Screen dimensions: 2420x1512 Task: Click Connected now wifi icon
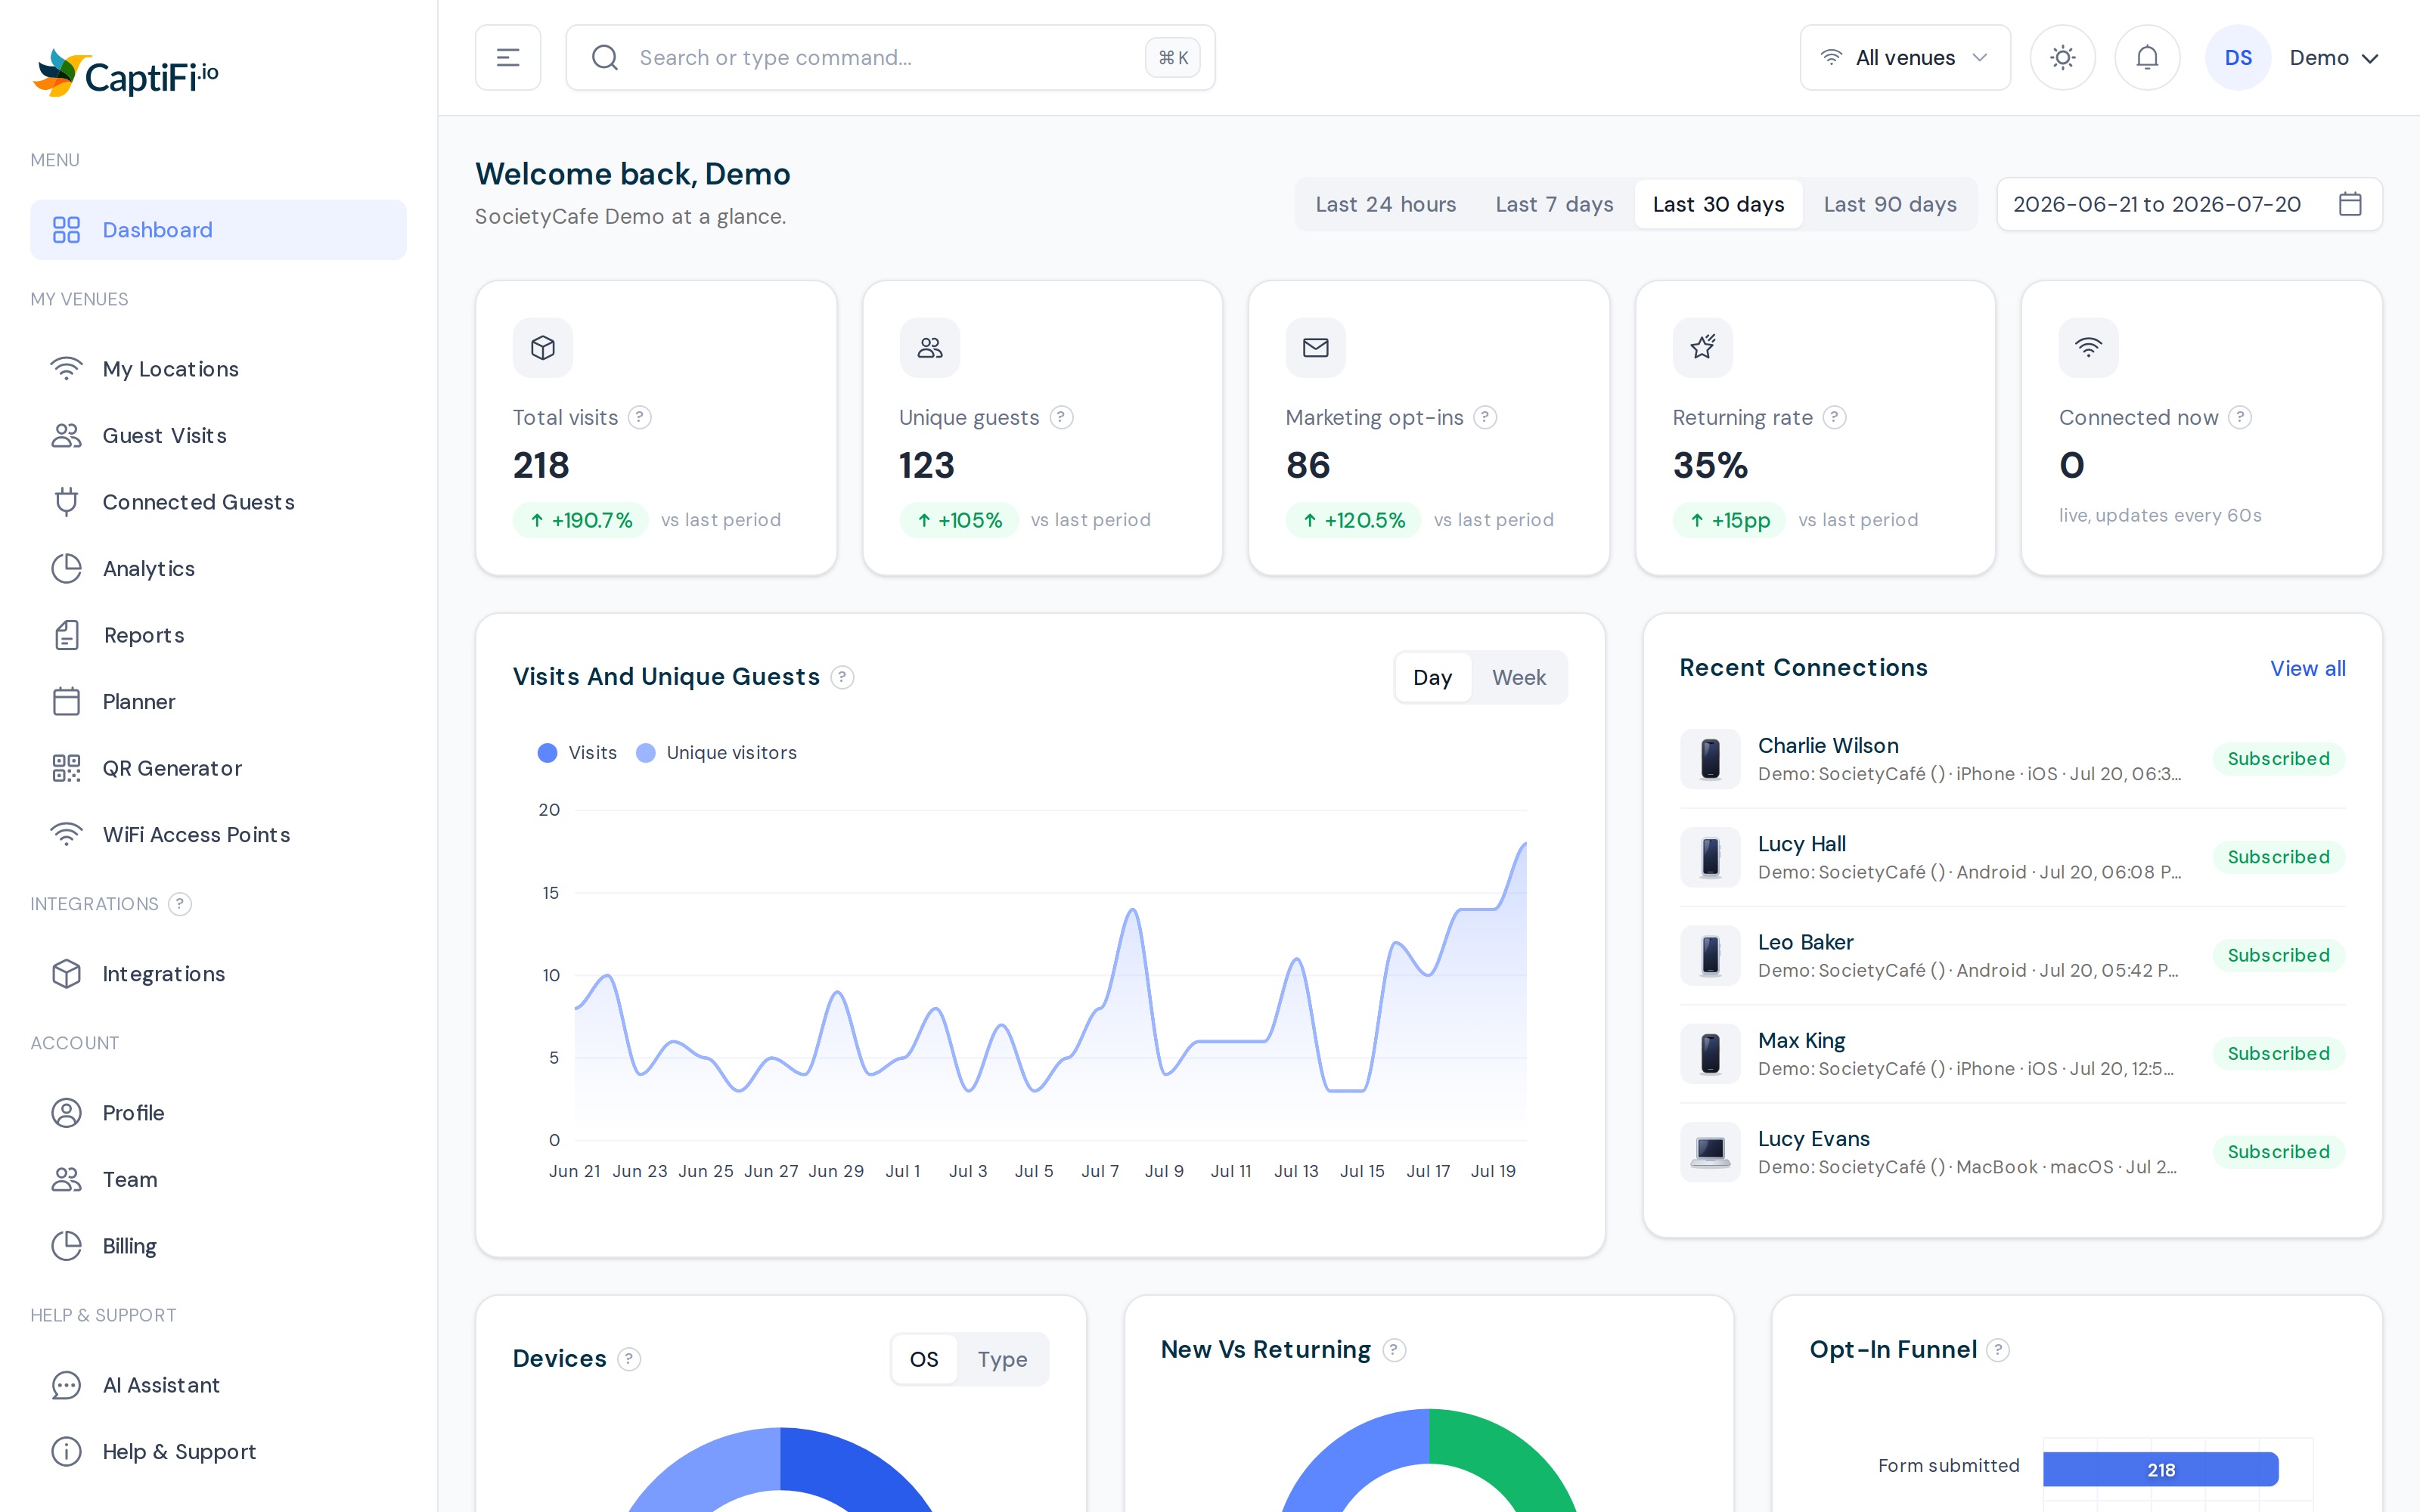[x=2089, y=348]
